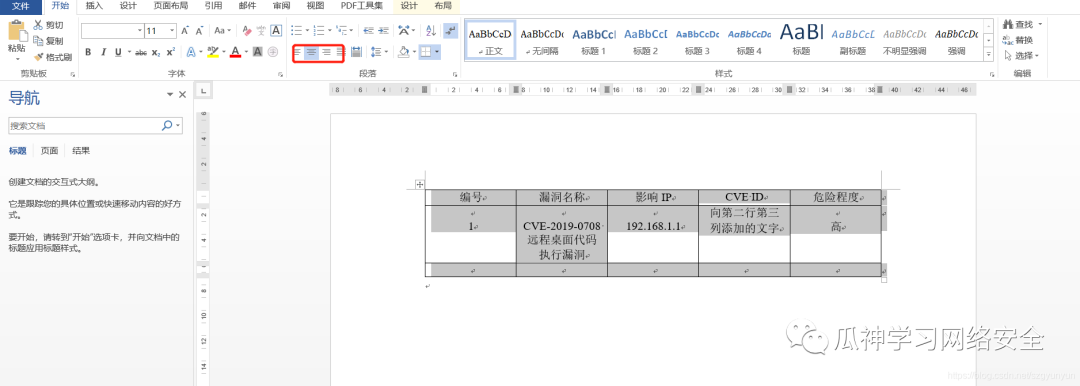Toggle subscript x₂
Viewport: 1080px width, 386px height.
click(156, 52)
